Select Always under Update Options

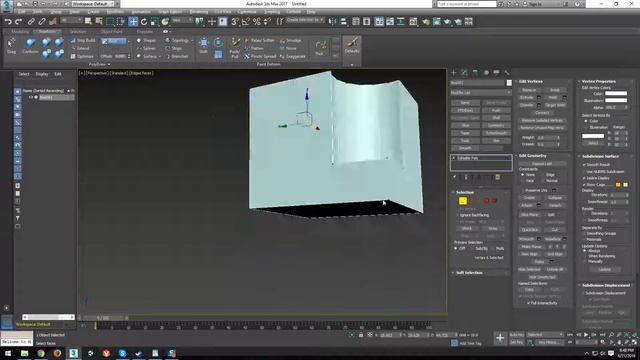585,251
